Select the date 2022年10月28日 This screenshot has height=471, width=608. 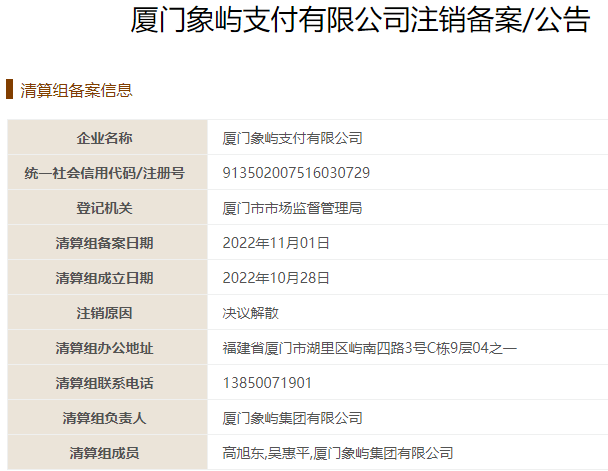point(276,278)
